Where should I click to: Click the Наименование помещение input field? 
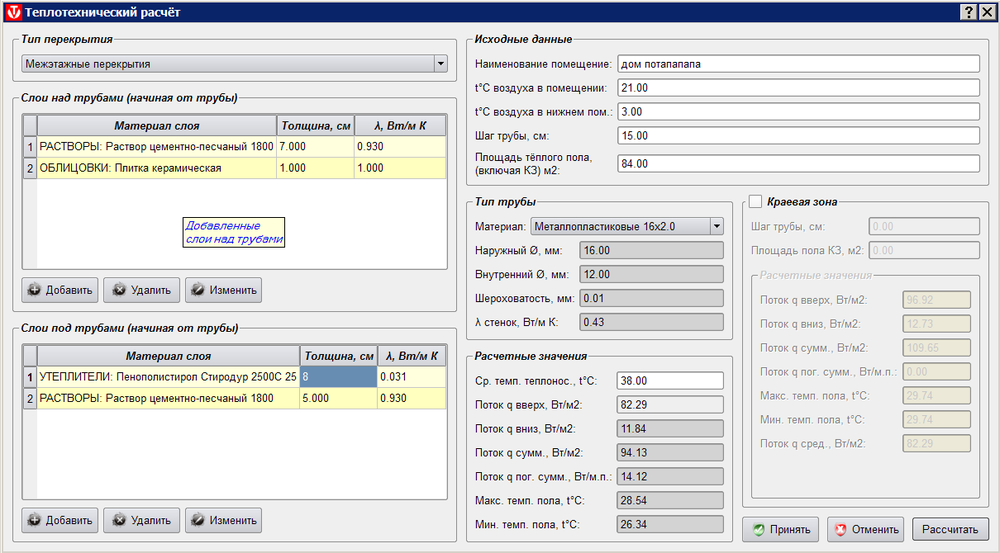click(x=798, y=64)
